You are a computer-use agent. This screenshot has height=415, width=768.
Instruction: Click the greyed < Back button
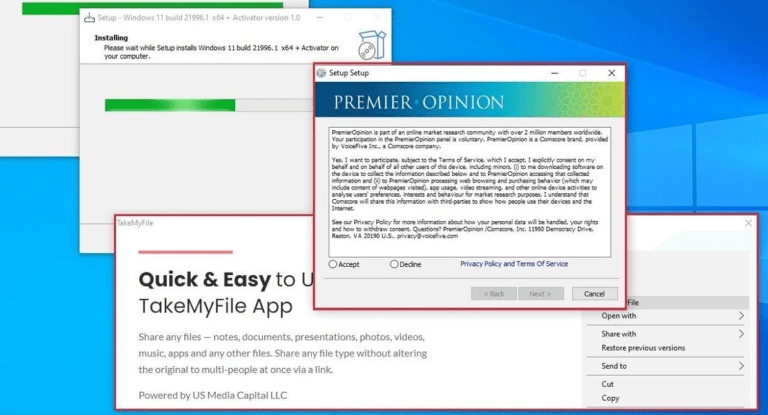494,293
